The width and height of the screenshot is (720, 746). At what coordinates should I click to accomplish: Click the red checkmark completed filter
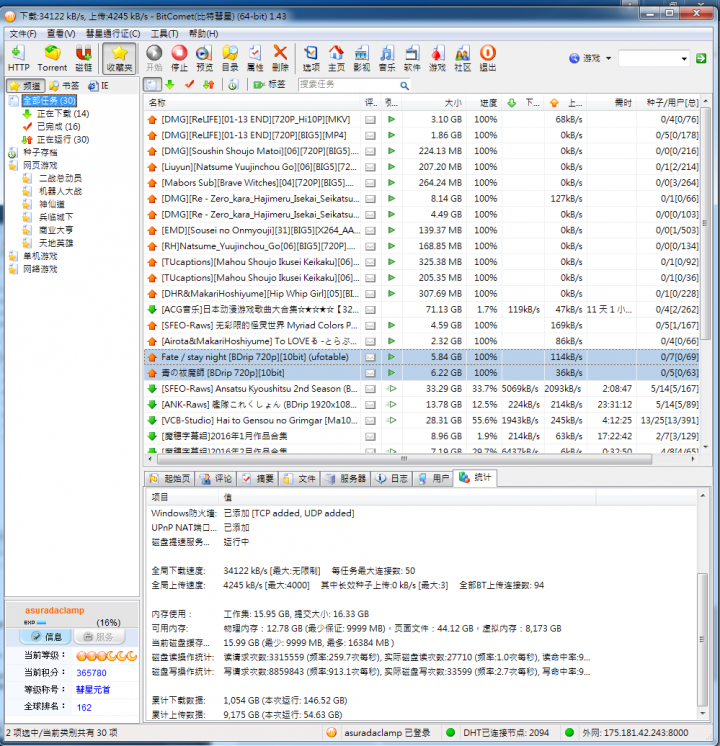(x=189, y=85)
